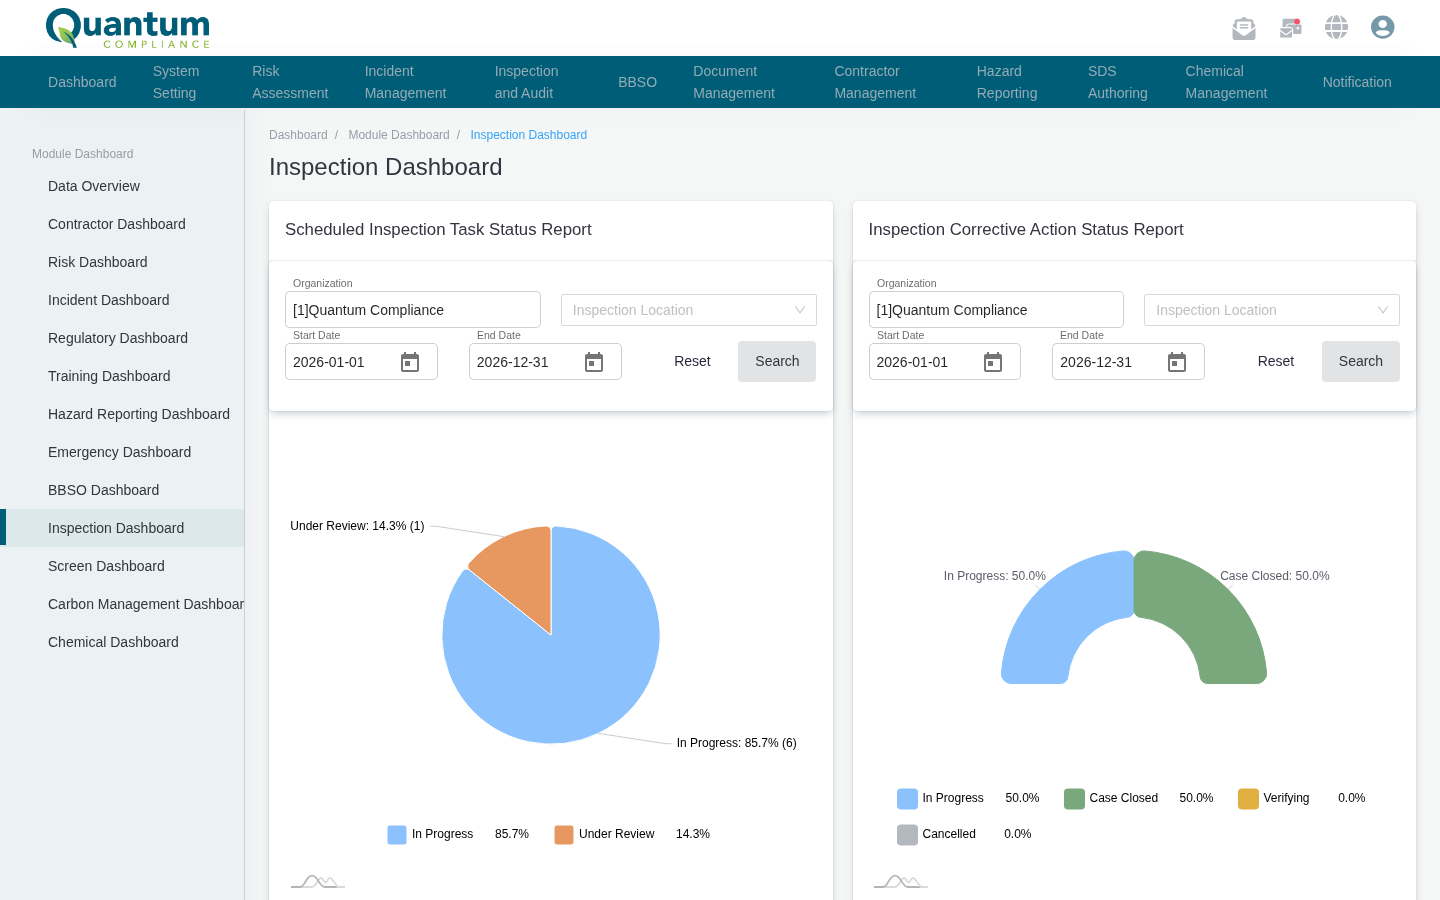Open the Dashboard menu in top navigation
Screen dimensions: 1440x900
pos(82,82)
